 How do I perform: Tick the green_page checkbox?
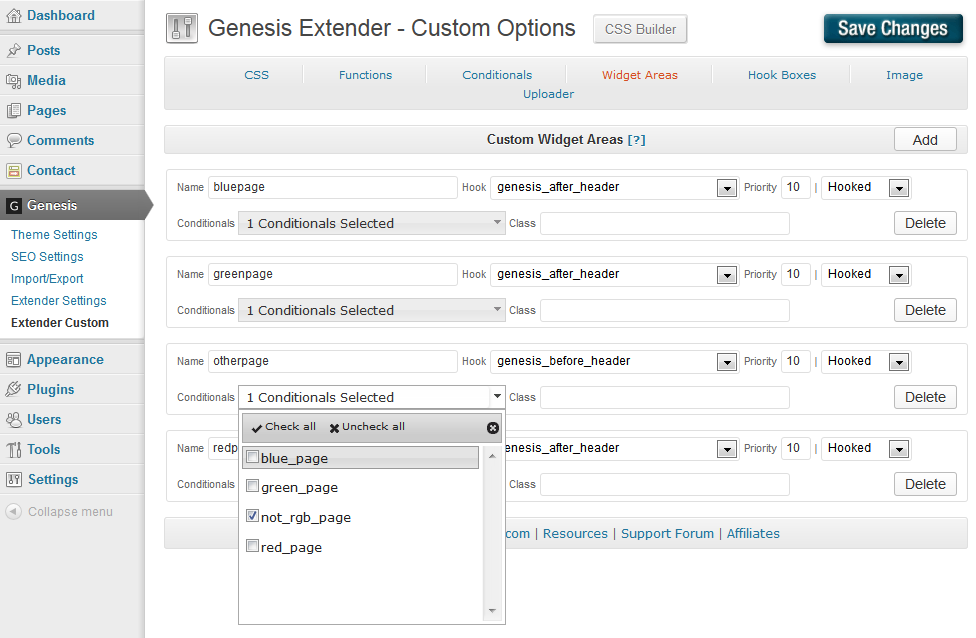coord(253,486)
